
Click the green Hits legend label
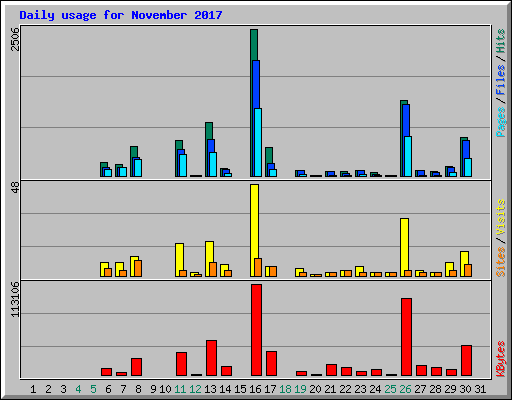(501, 41)
